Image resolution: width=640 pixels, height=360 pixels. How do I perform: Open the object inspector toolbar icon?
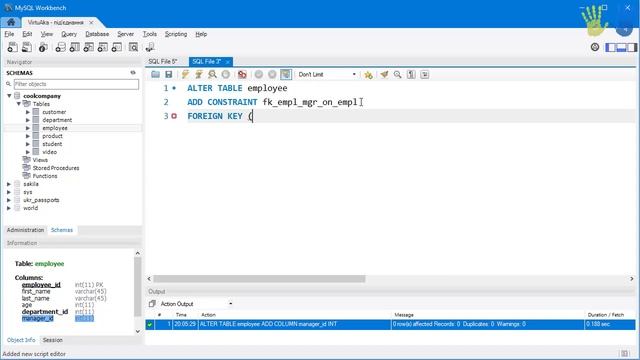point(43,47)
